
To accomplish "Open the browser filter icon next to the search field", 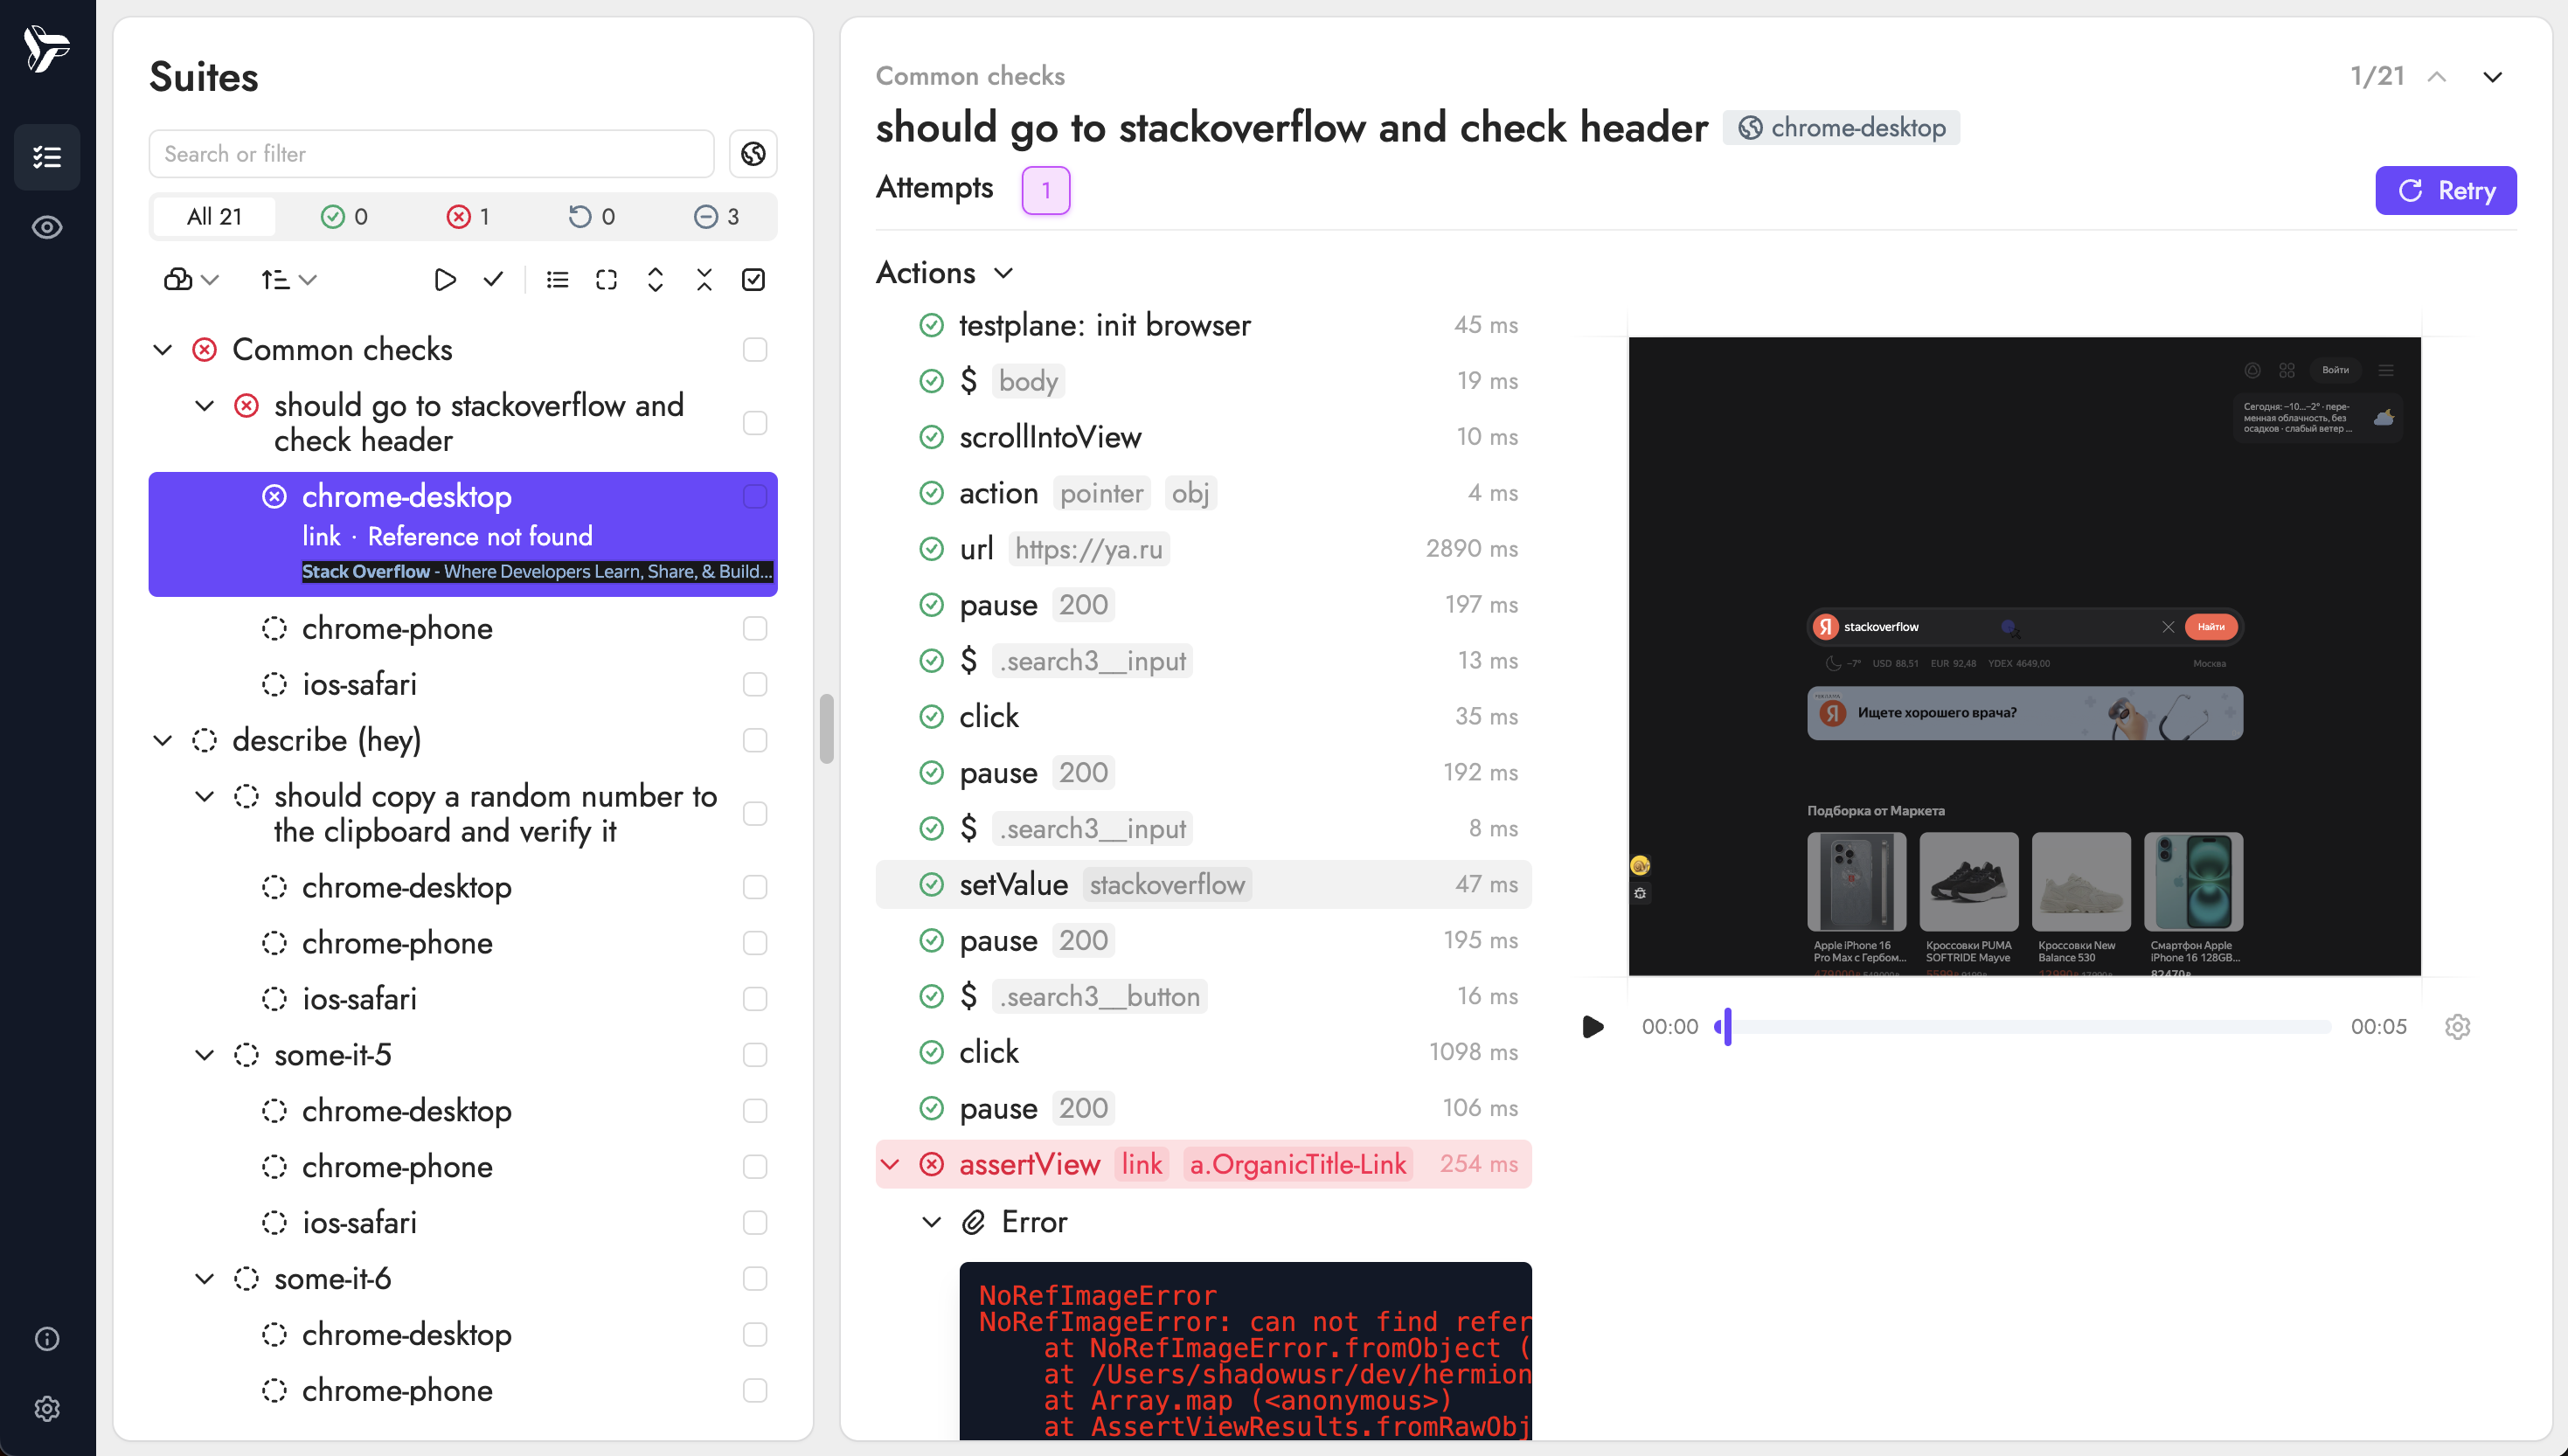I will (x=753, y=154).
